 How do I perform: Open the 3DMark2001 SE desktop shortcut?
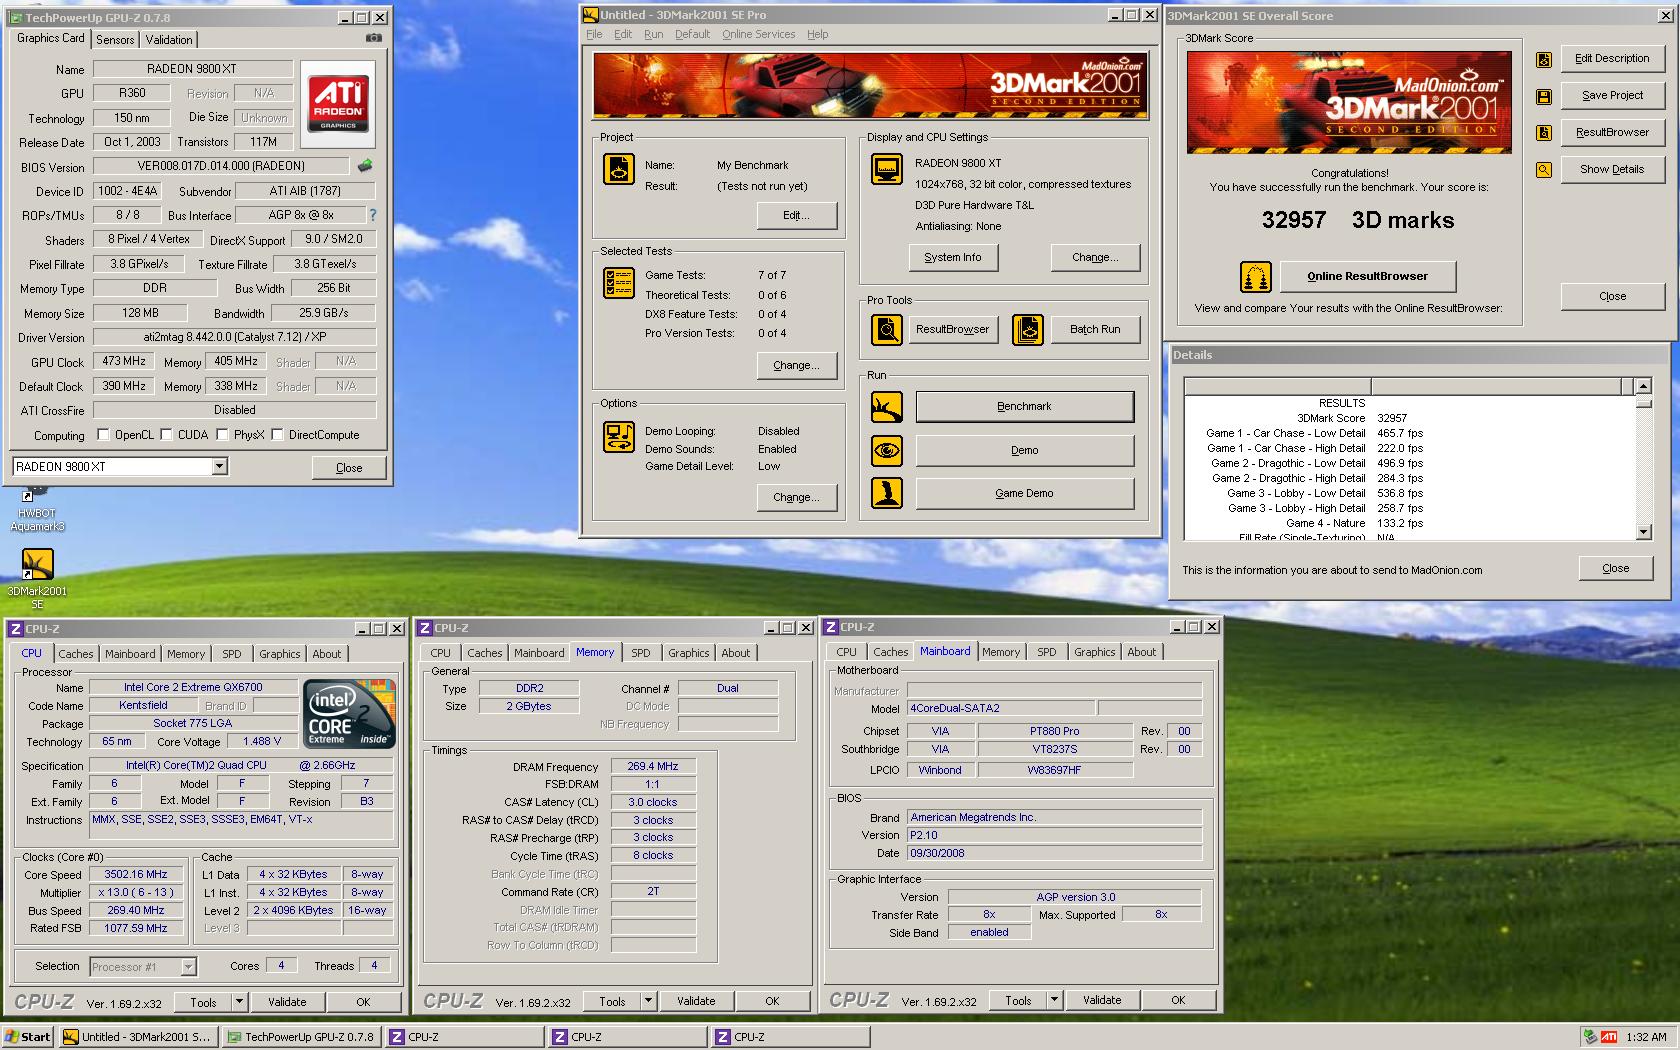click(x=37, y=579)
